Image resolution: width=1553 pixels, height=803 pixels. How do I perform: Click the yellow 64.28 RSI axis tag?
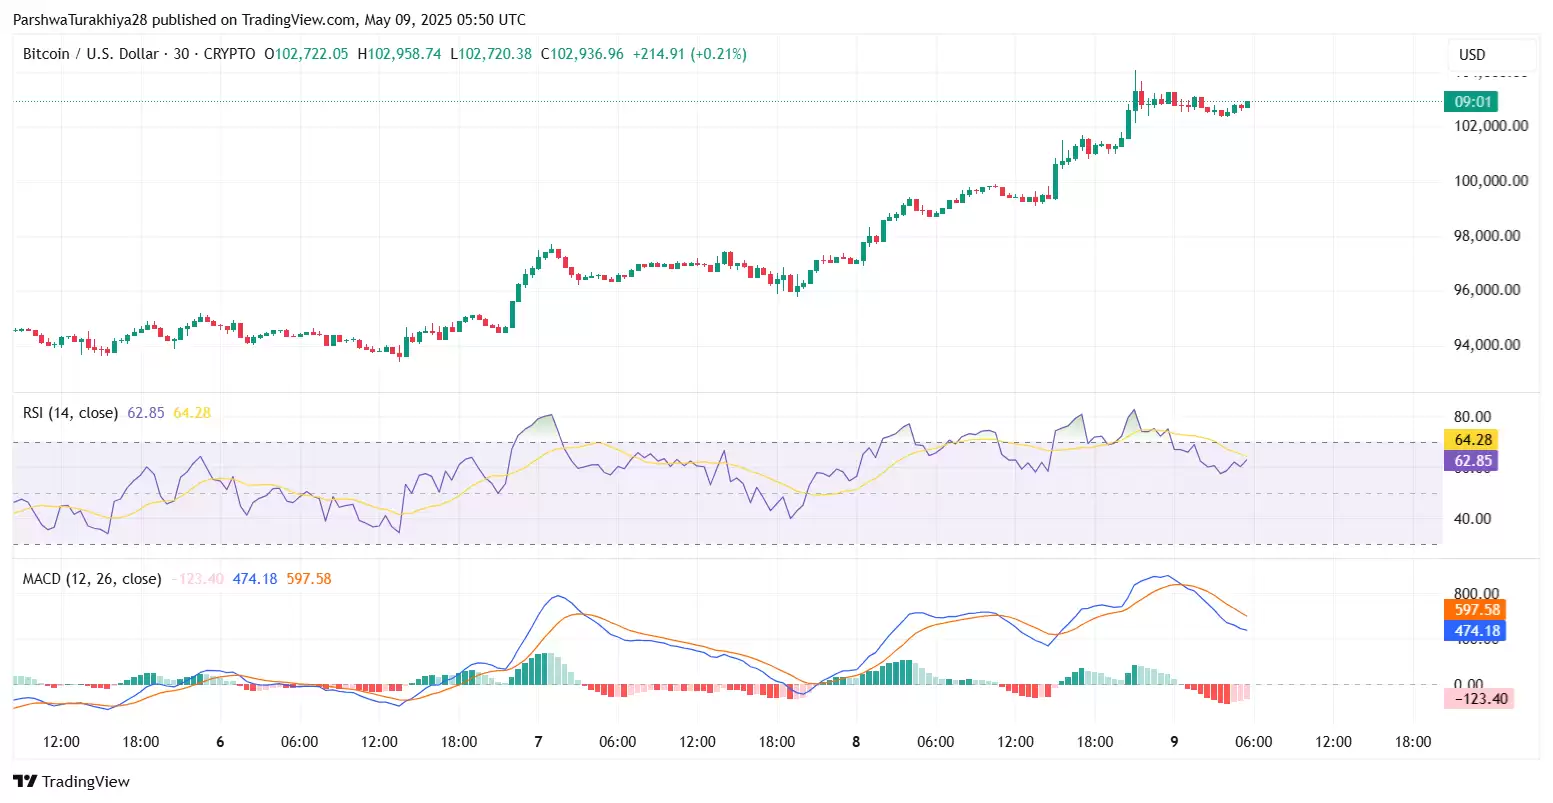(1472, 440)
